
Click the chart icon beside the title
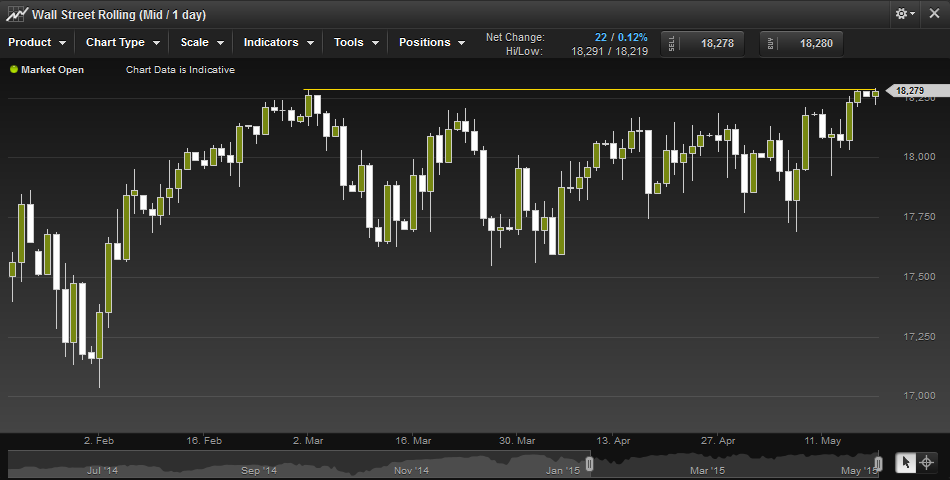[x=16, y=14]
